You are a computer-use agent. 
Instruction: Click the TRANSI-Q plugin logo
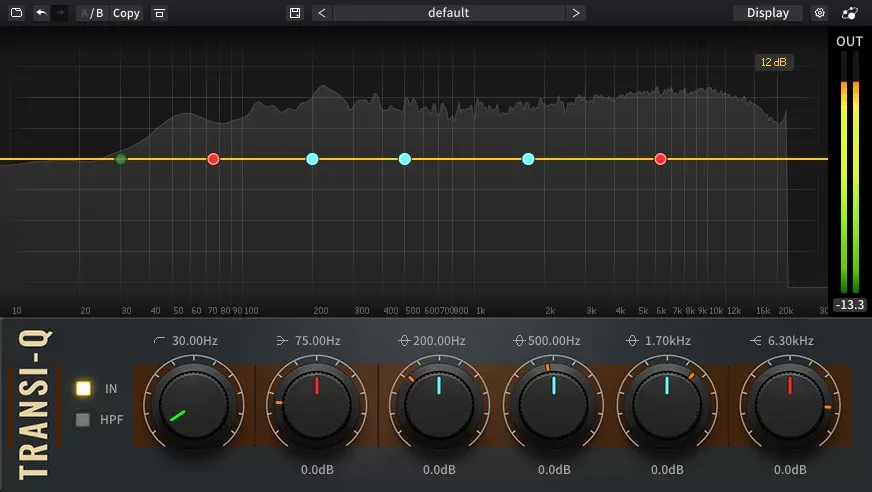pos(34,404)
